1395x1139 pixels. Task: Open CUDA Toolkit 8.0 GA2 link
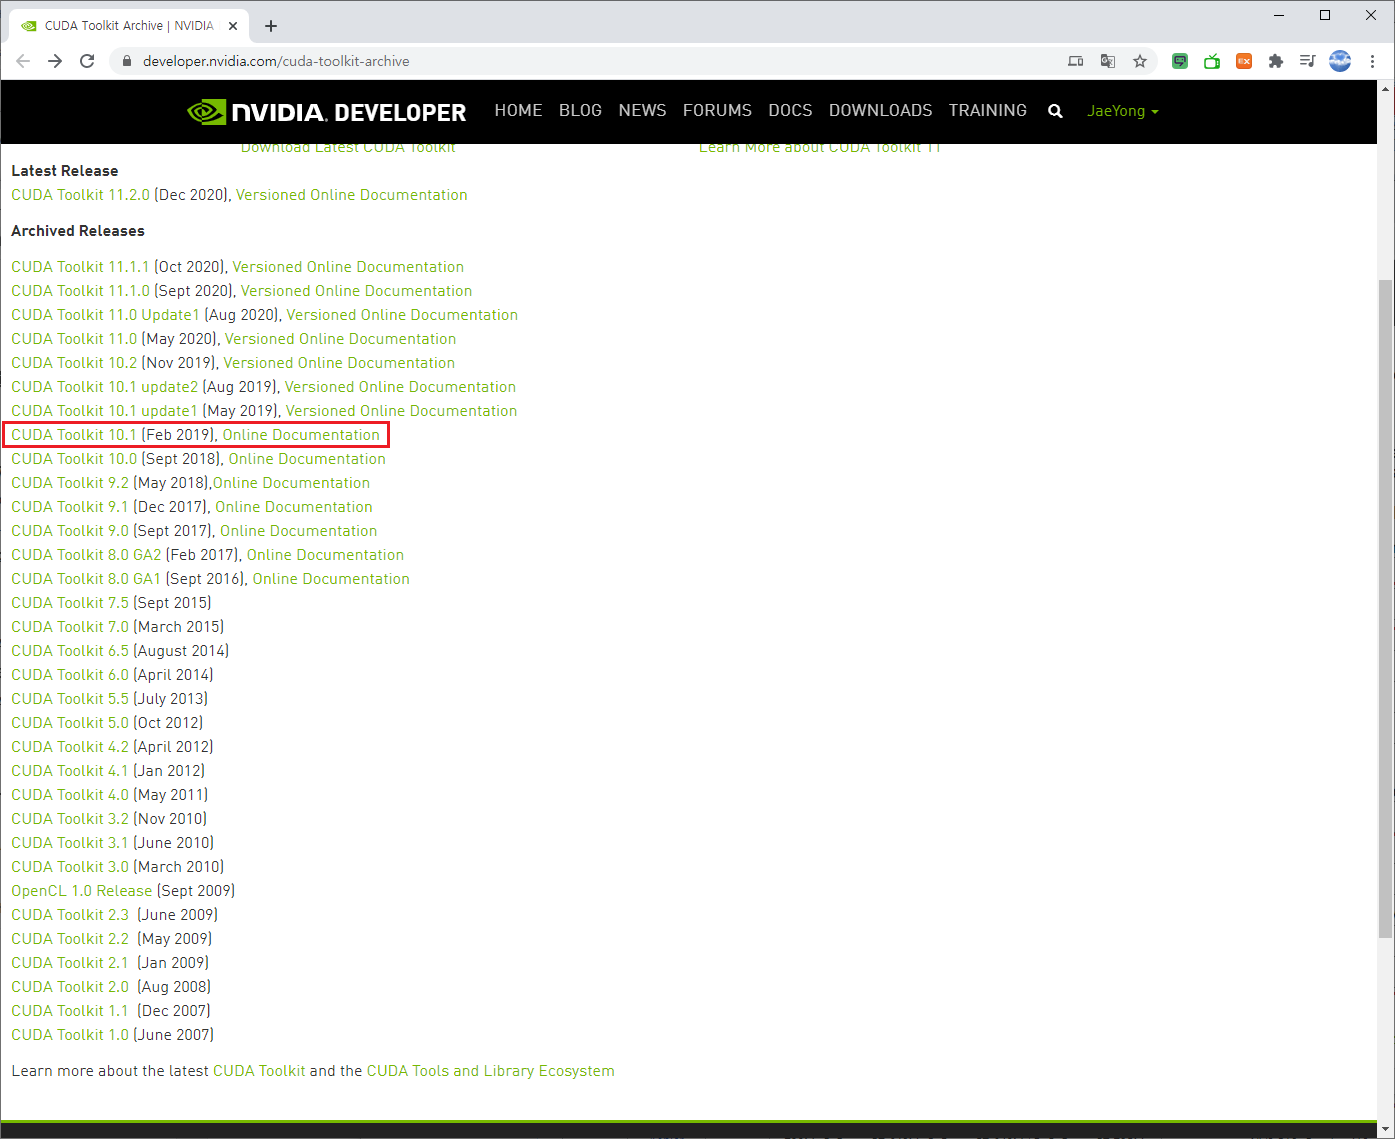86,555
